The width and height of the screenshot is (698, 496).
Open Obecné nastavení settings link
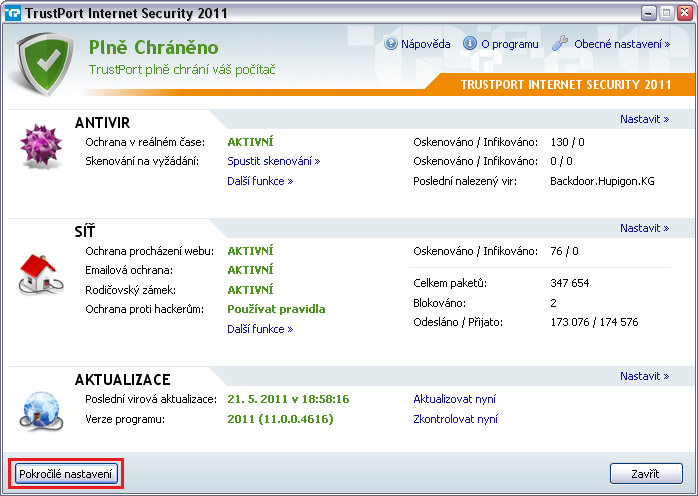click(622, 44)
